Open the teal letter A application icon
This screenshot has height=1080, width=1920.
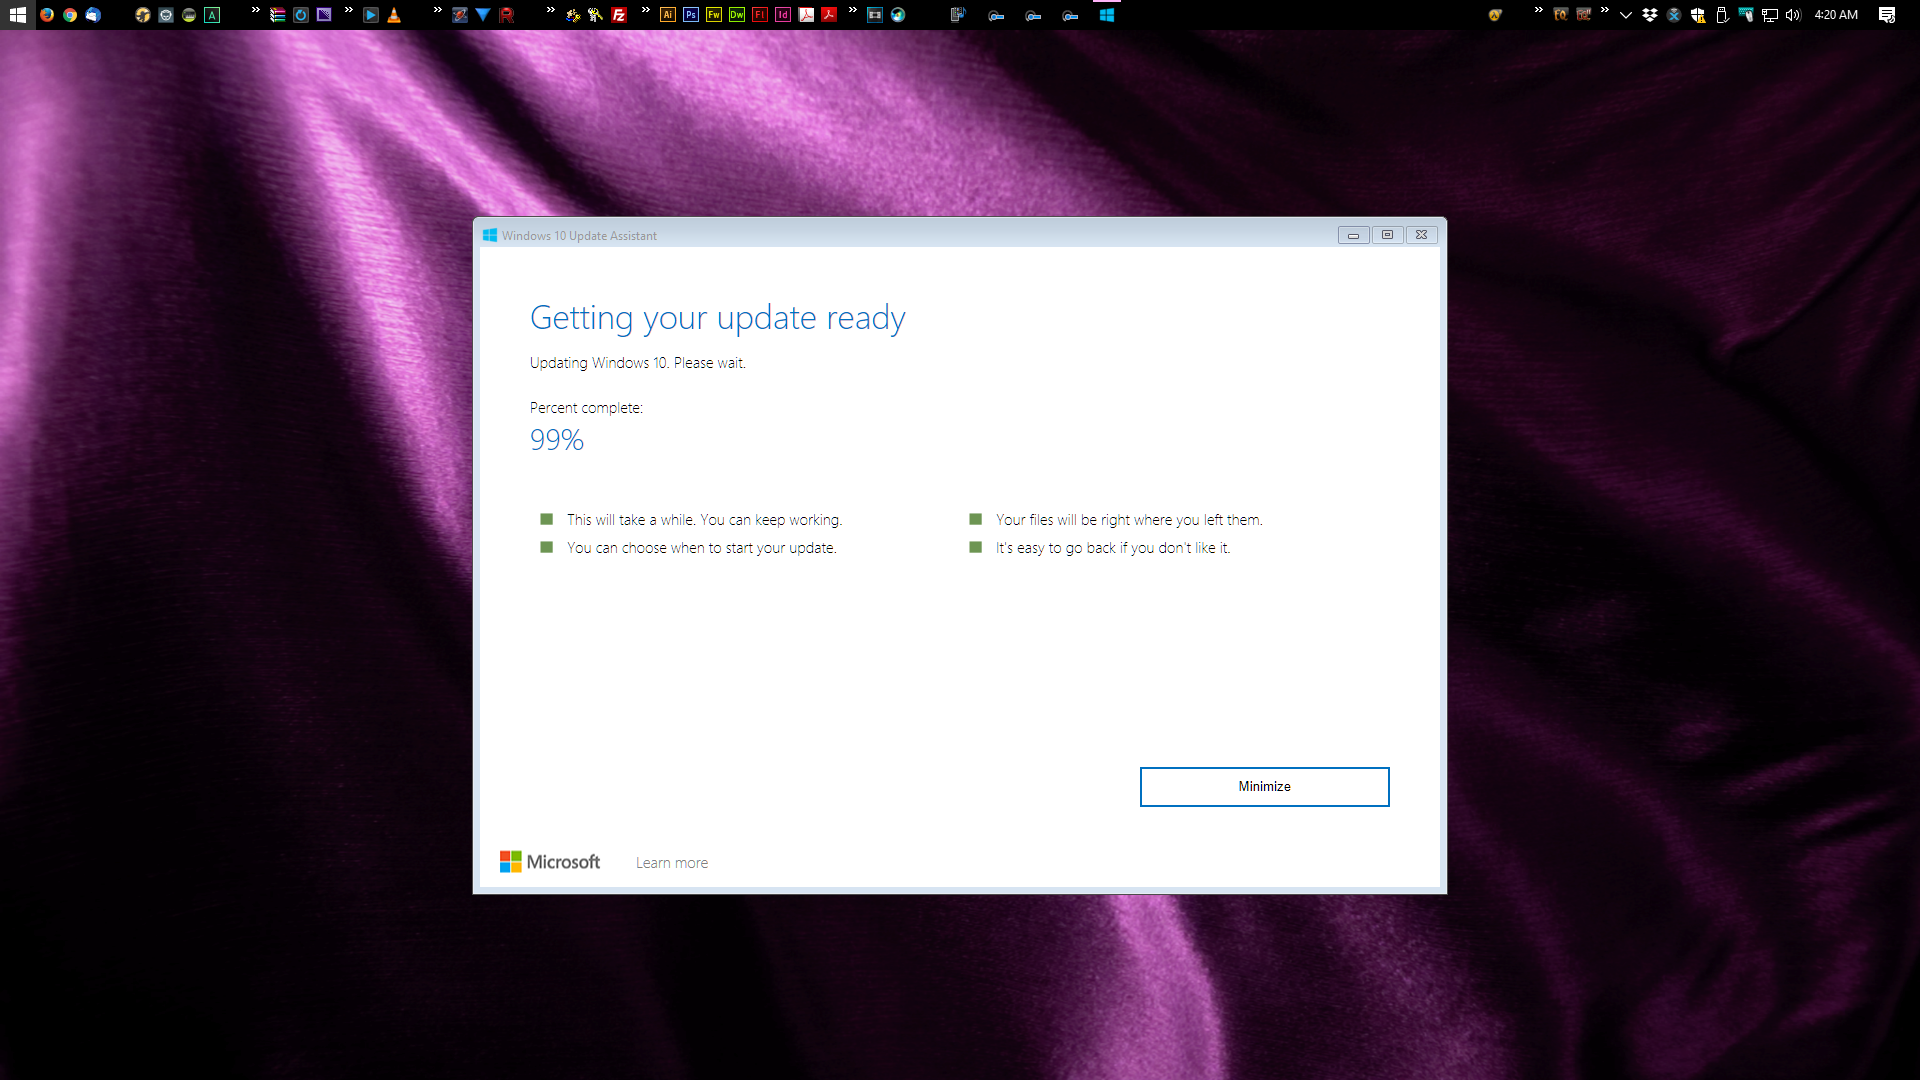coord(212,15)
